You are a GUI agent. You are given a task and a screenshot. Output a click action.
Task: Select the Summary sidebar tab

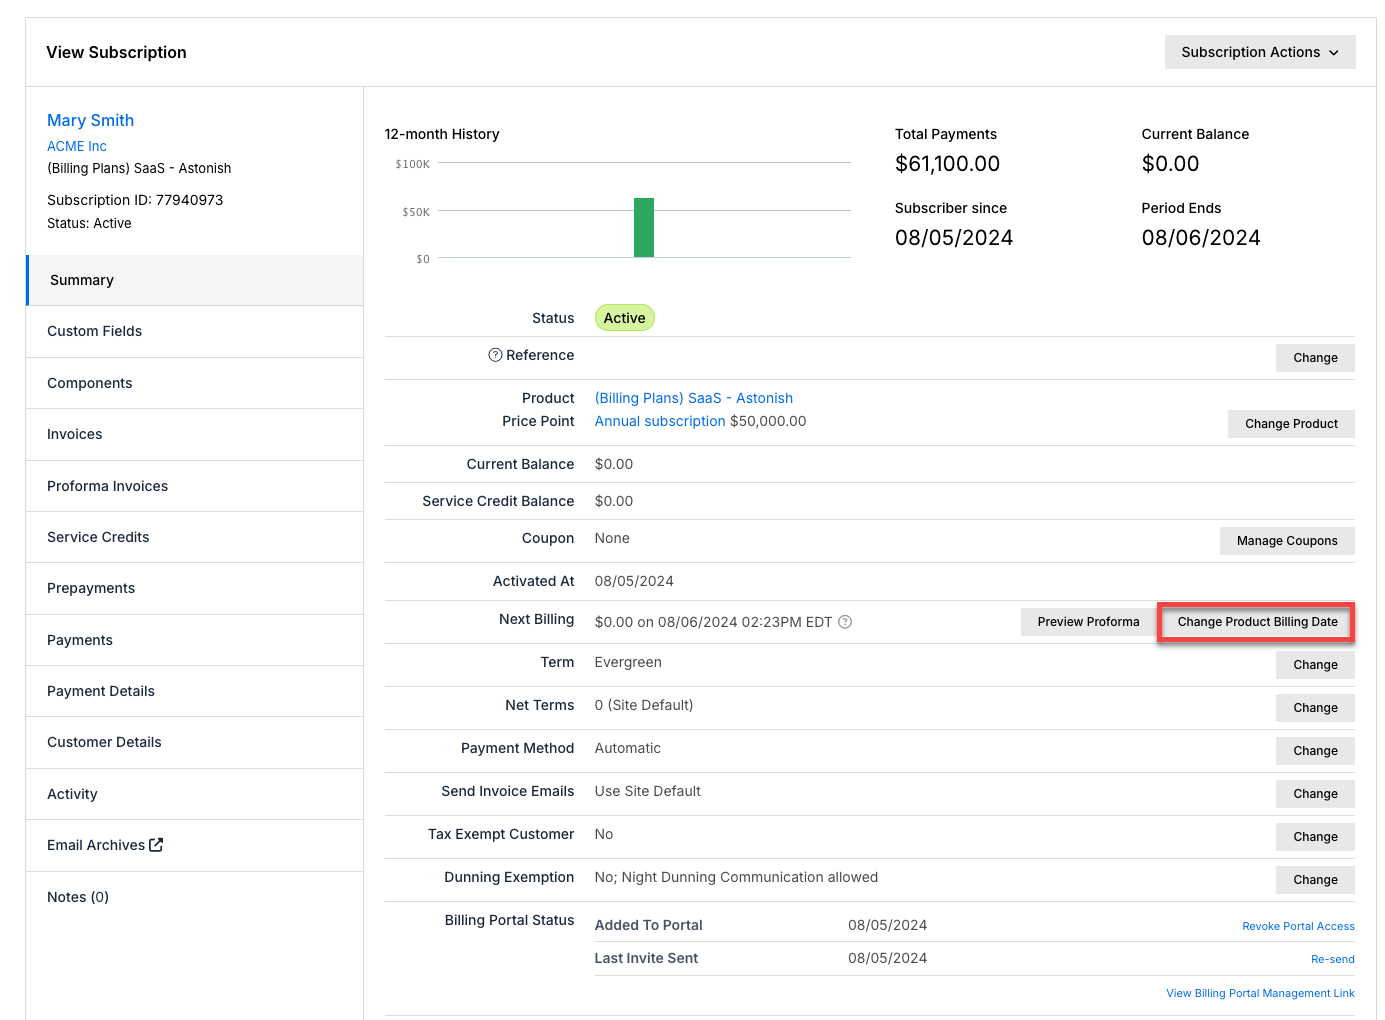[x=195, y=280]
